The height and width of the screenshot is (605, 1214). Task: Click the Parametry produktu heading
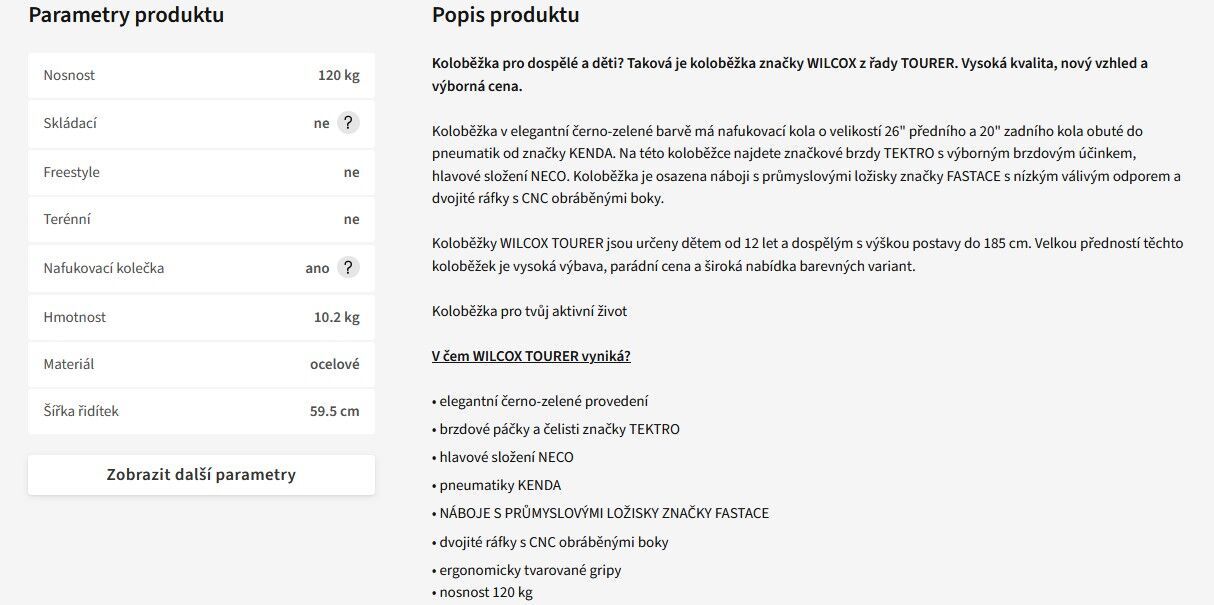(x=126, y=15)
